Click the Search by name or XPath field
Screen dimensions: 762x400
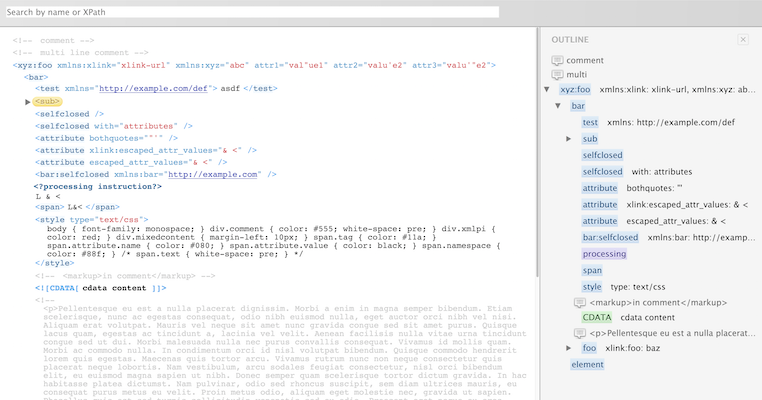252,12
